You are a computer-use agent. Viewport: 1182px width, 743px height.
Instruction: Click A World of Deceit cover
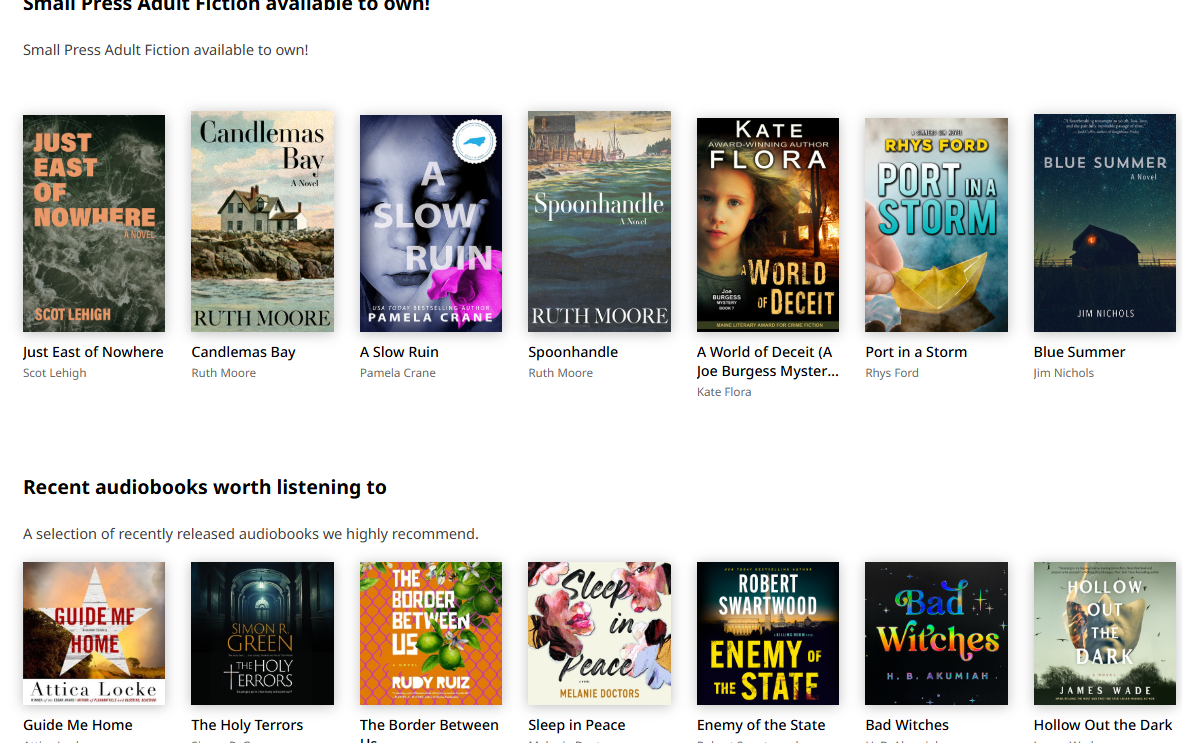tap(767, 224)
